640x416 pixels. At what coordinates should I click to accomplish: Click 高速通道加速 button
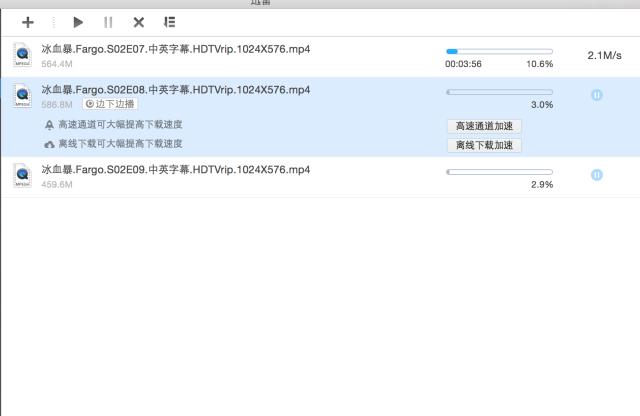tap(484, 126)
